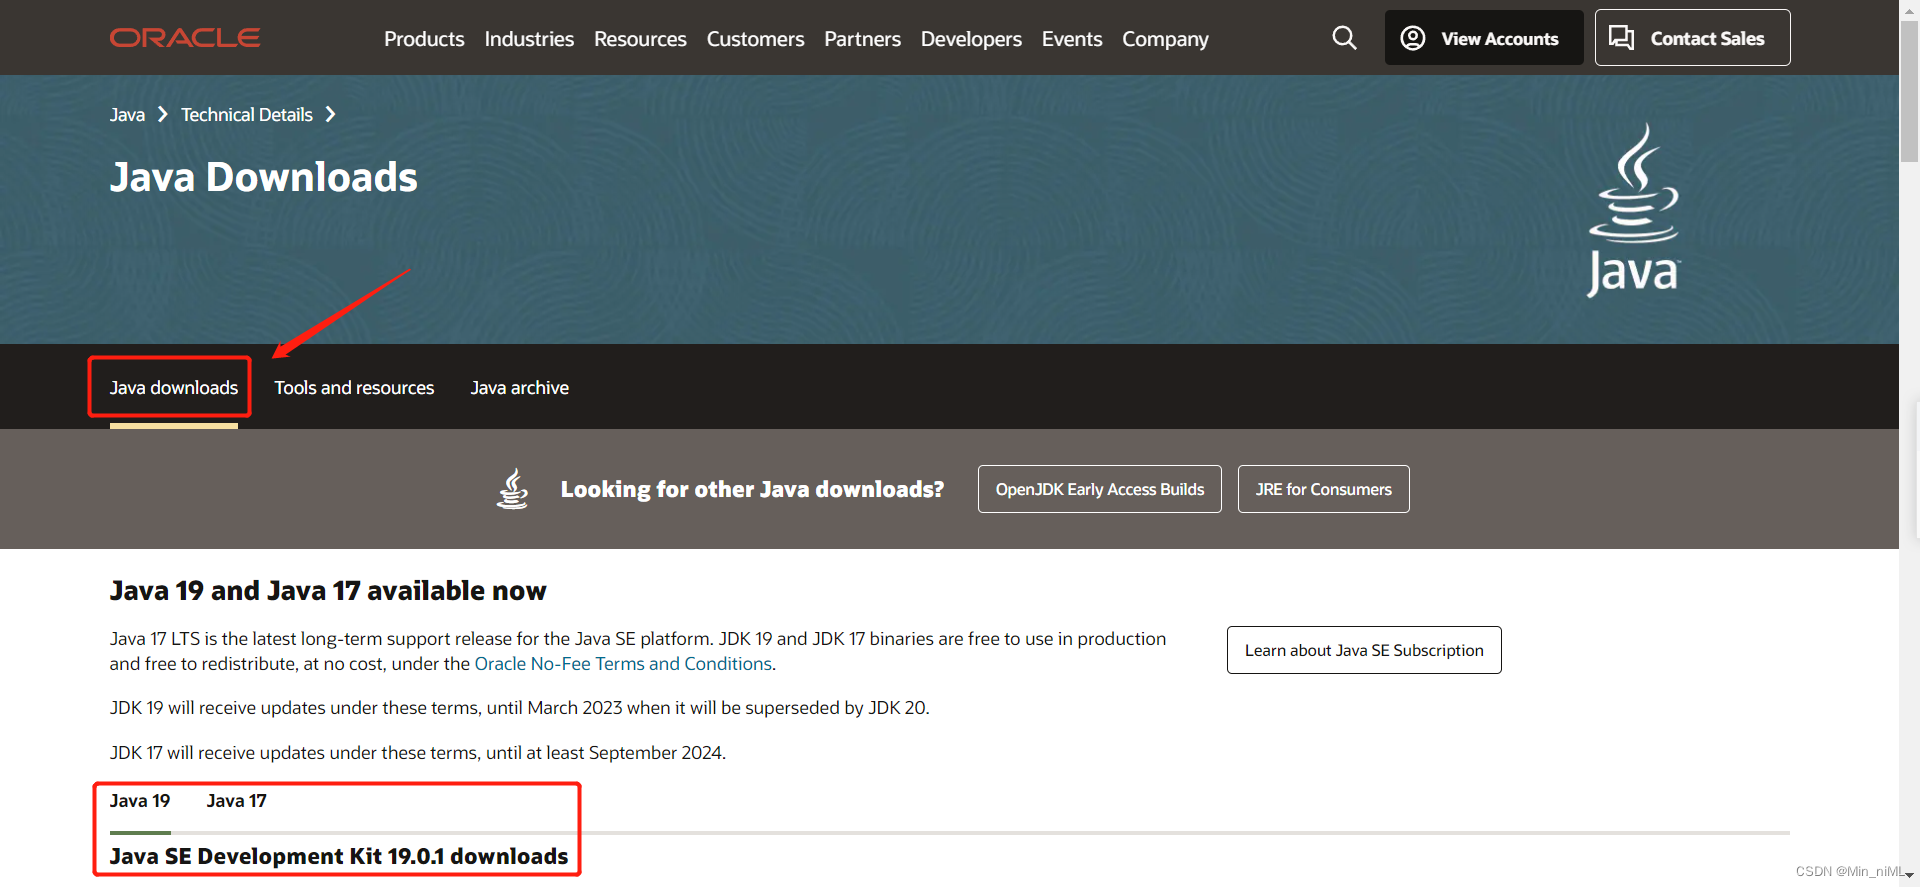Viewport: 1920px width, 887px height.
Task: Click the Contact Sales button
Action: 1692,38
